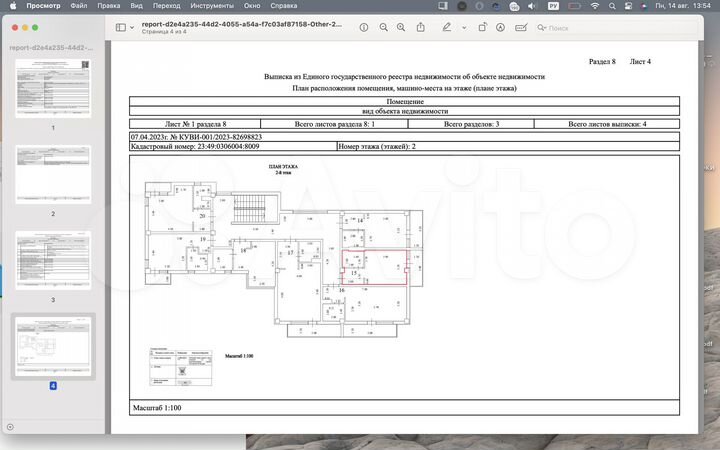The width and height of the screenshot is (720, 450).
Task: Open the Файл menu
Action: tap(79, 6)
